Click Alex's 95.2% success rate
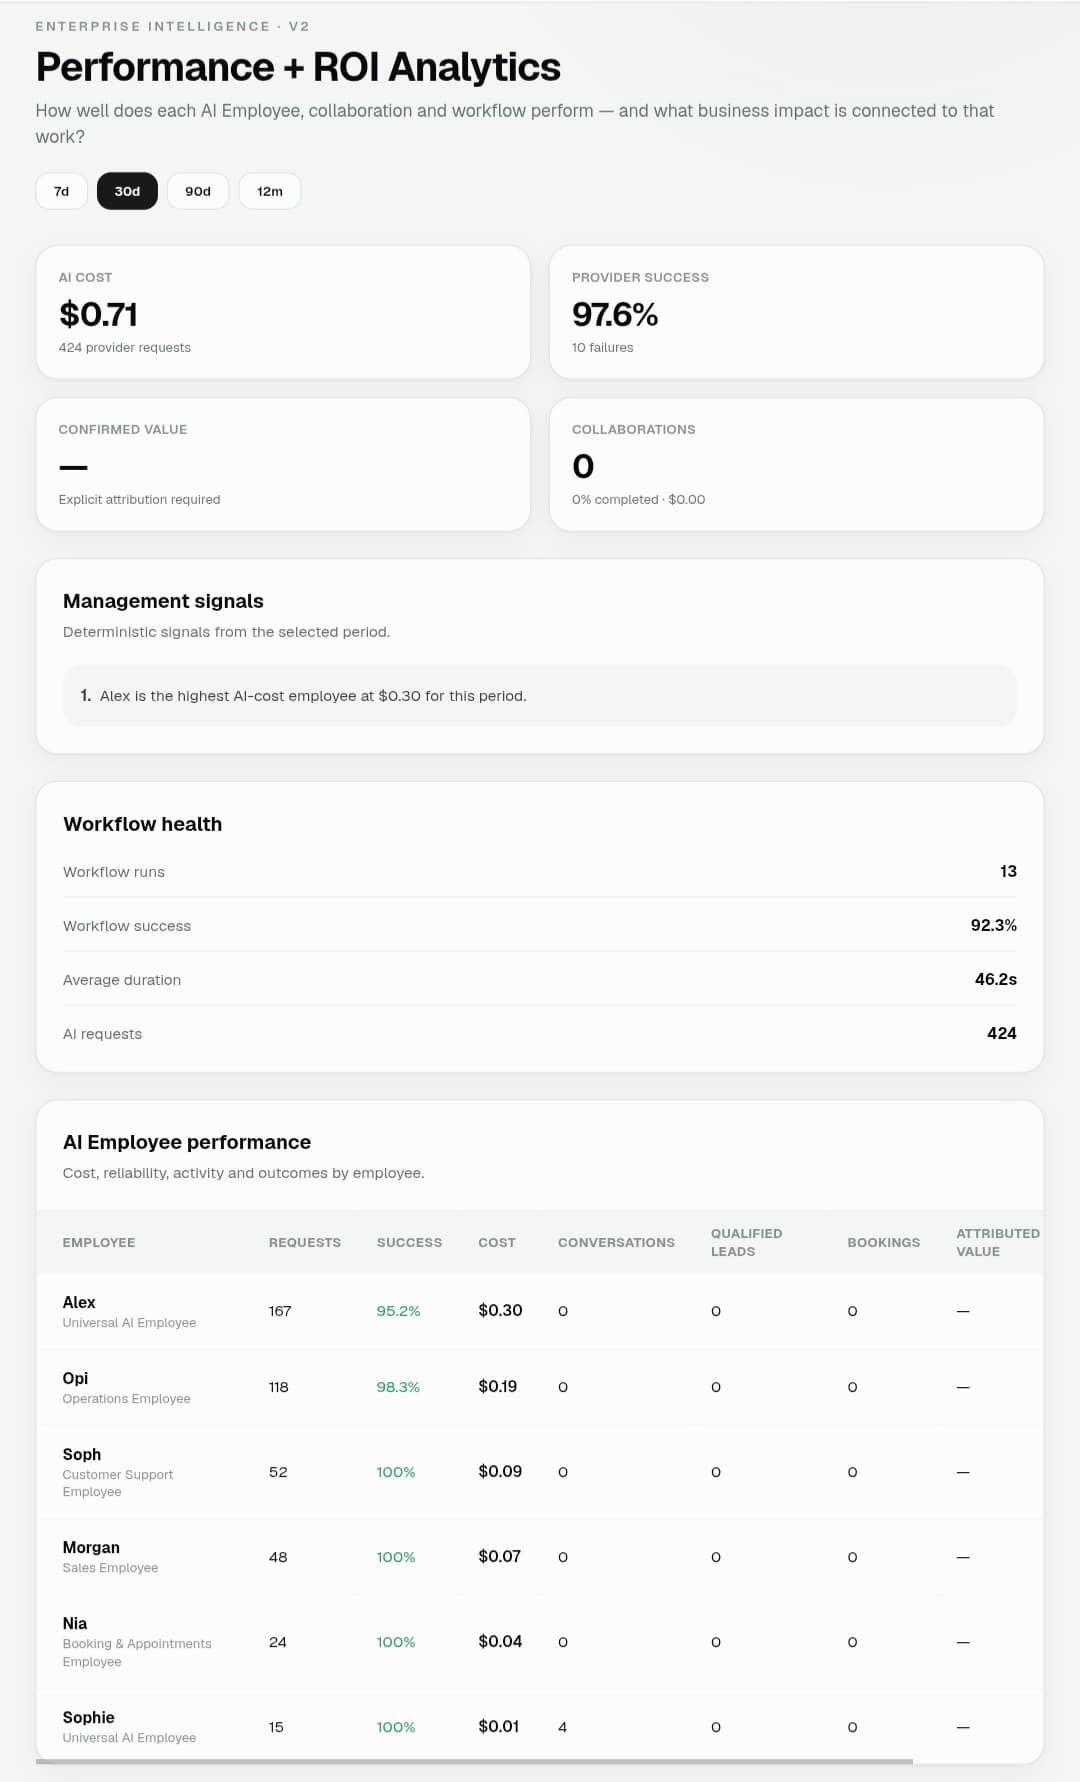Screen dimensions: 1080x1782 [x=398, y=1311]
